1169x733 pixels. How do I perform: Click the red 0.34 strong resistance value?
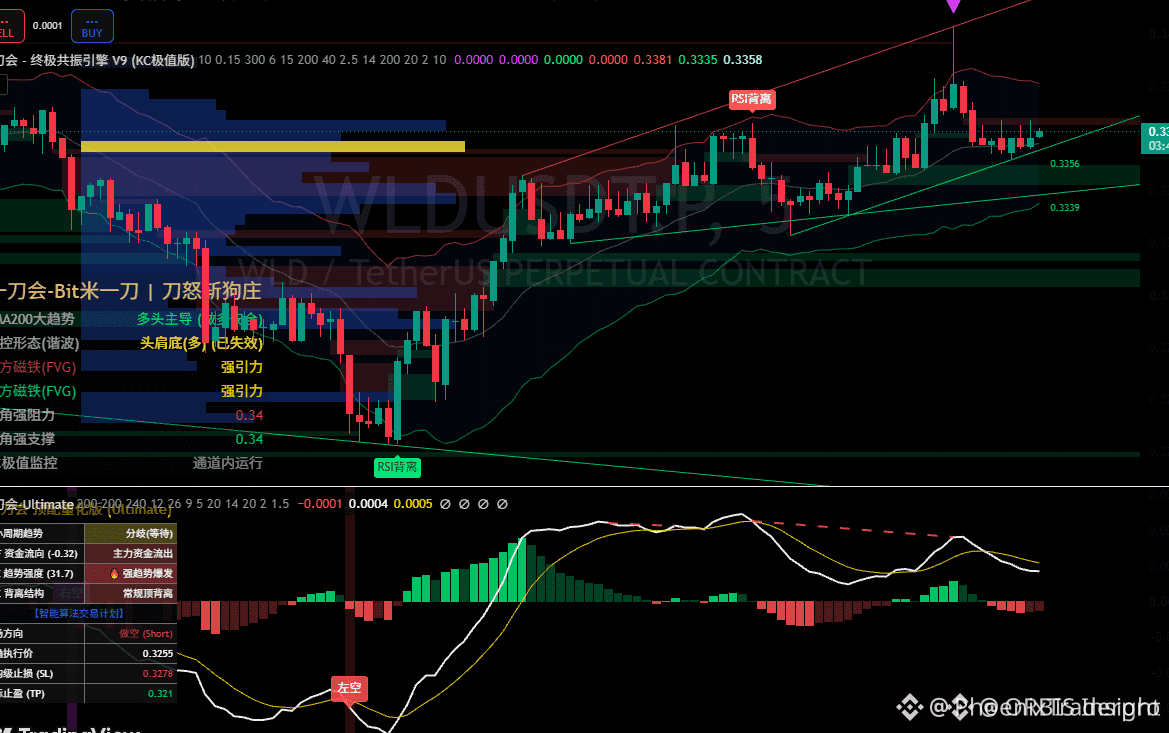point(249,415)
